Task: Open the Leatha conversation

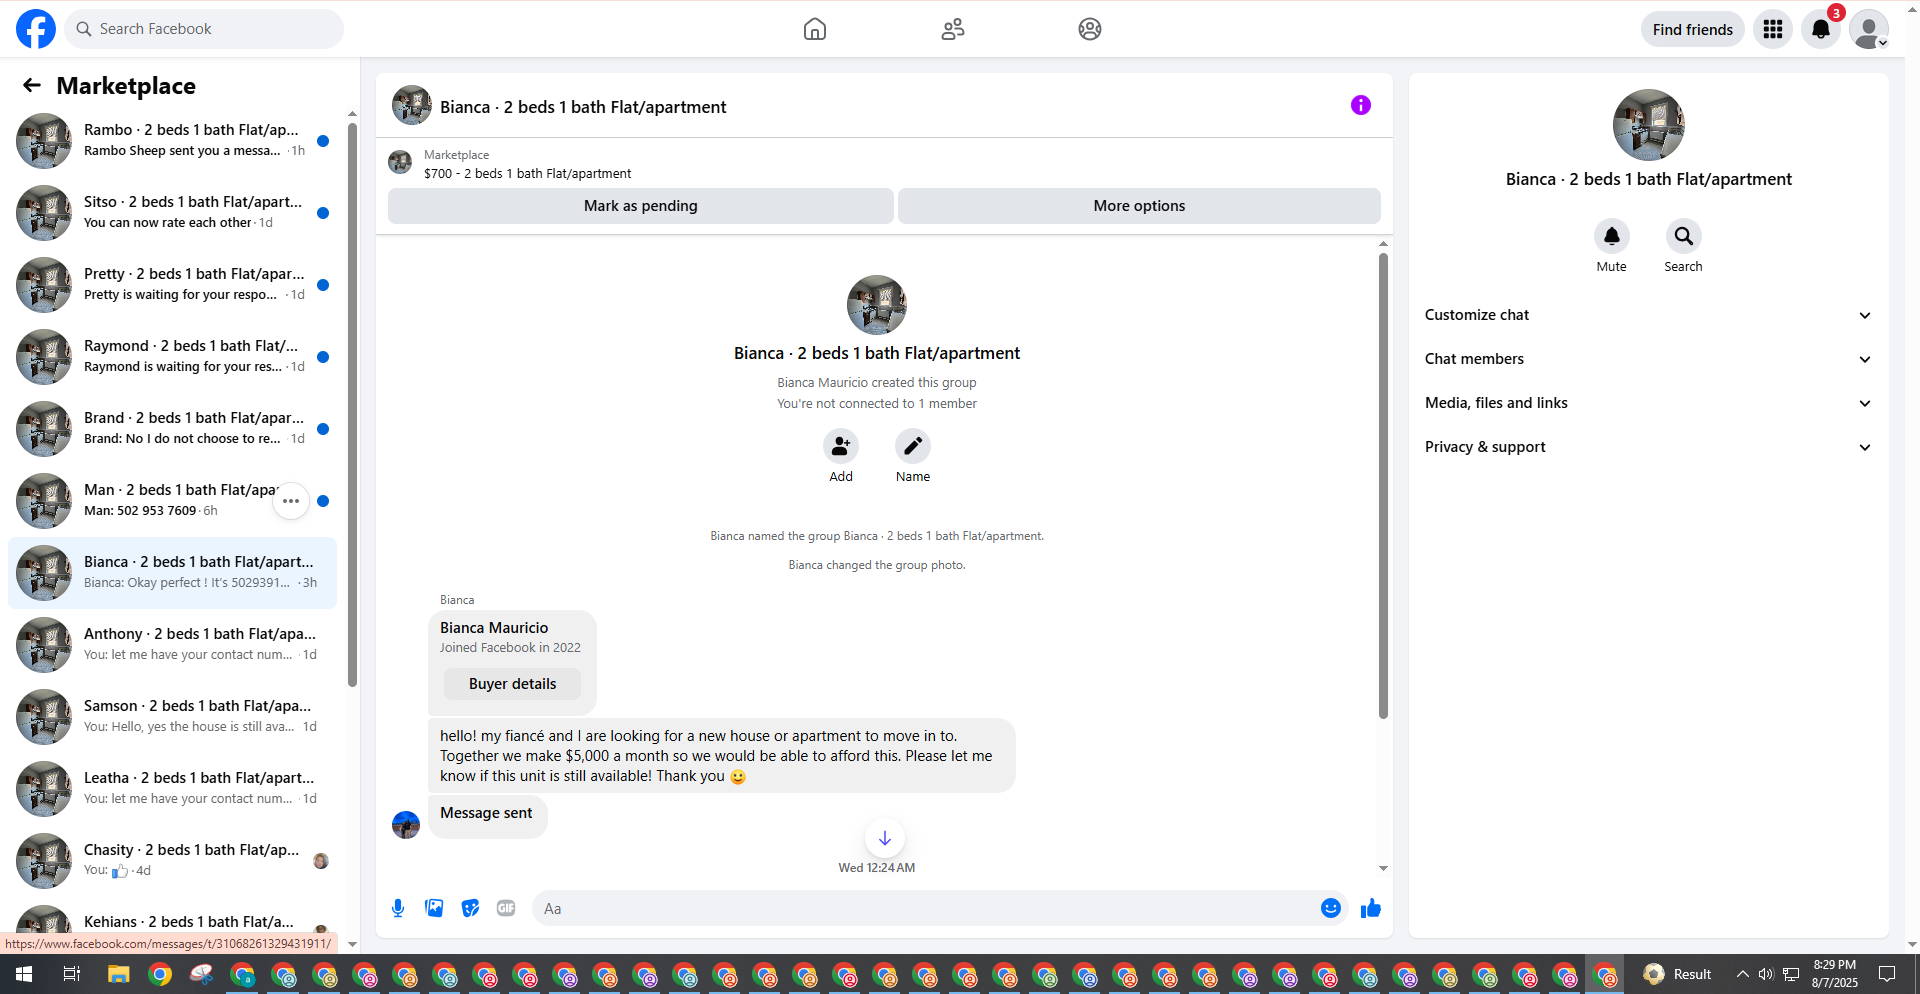Action: click(x=172, y=789)
